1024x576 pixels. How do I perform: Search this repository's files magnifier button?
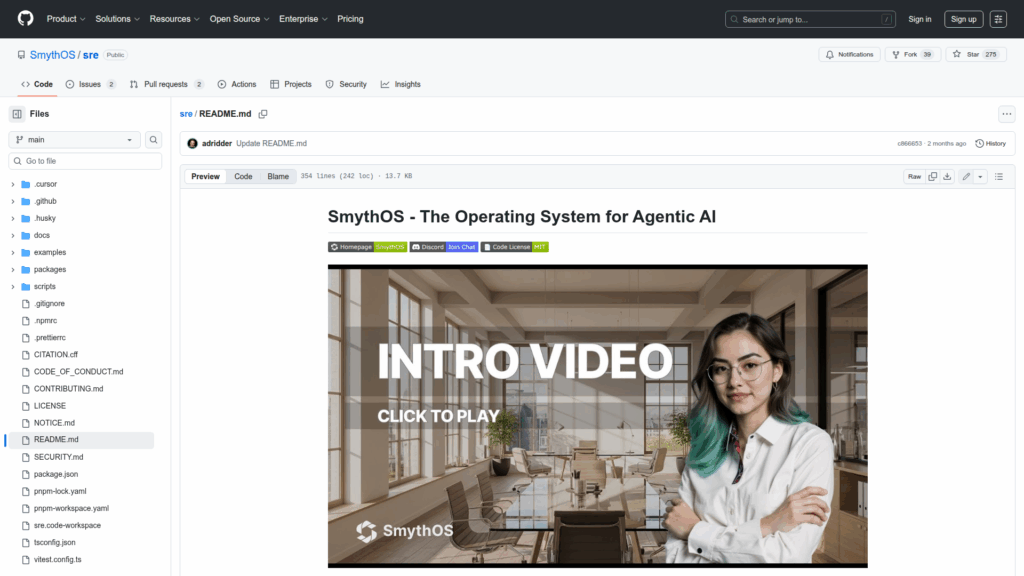[x=153, y=140]
